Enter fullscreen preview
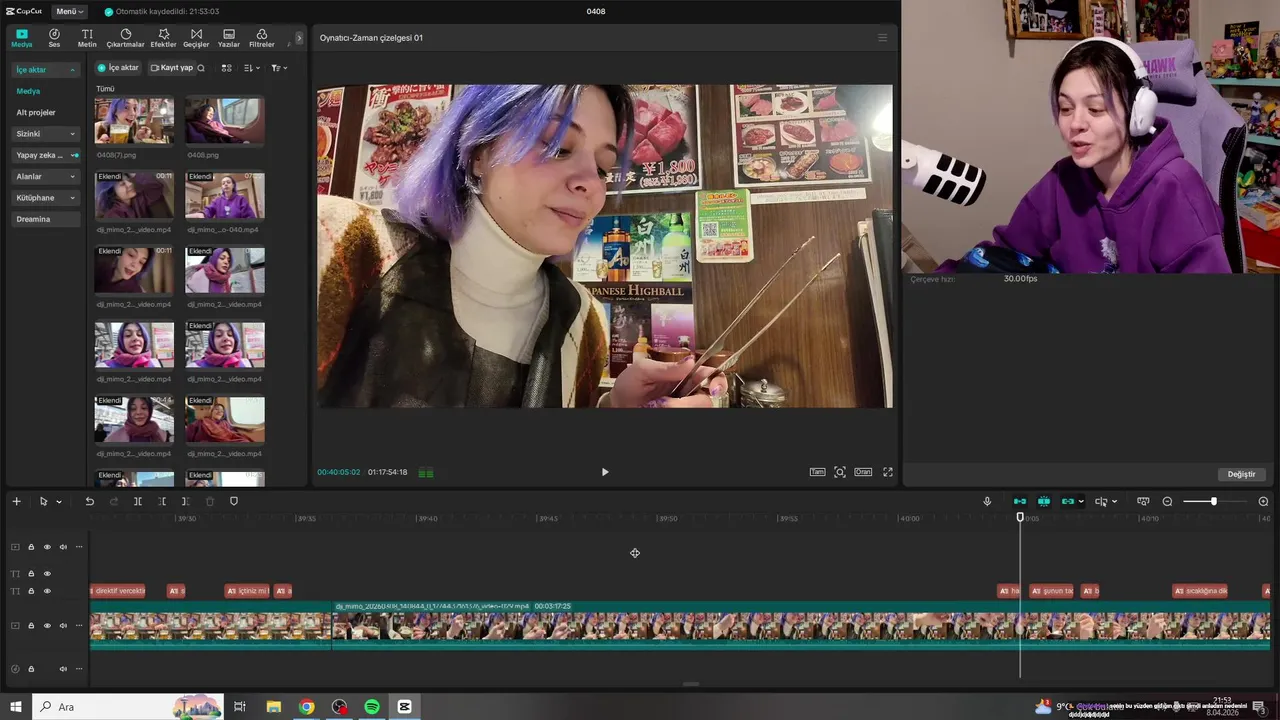Screen dimensions: 1280x720 (887, 472)
